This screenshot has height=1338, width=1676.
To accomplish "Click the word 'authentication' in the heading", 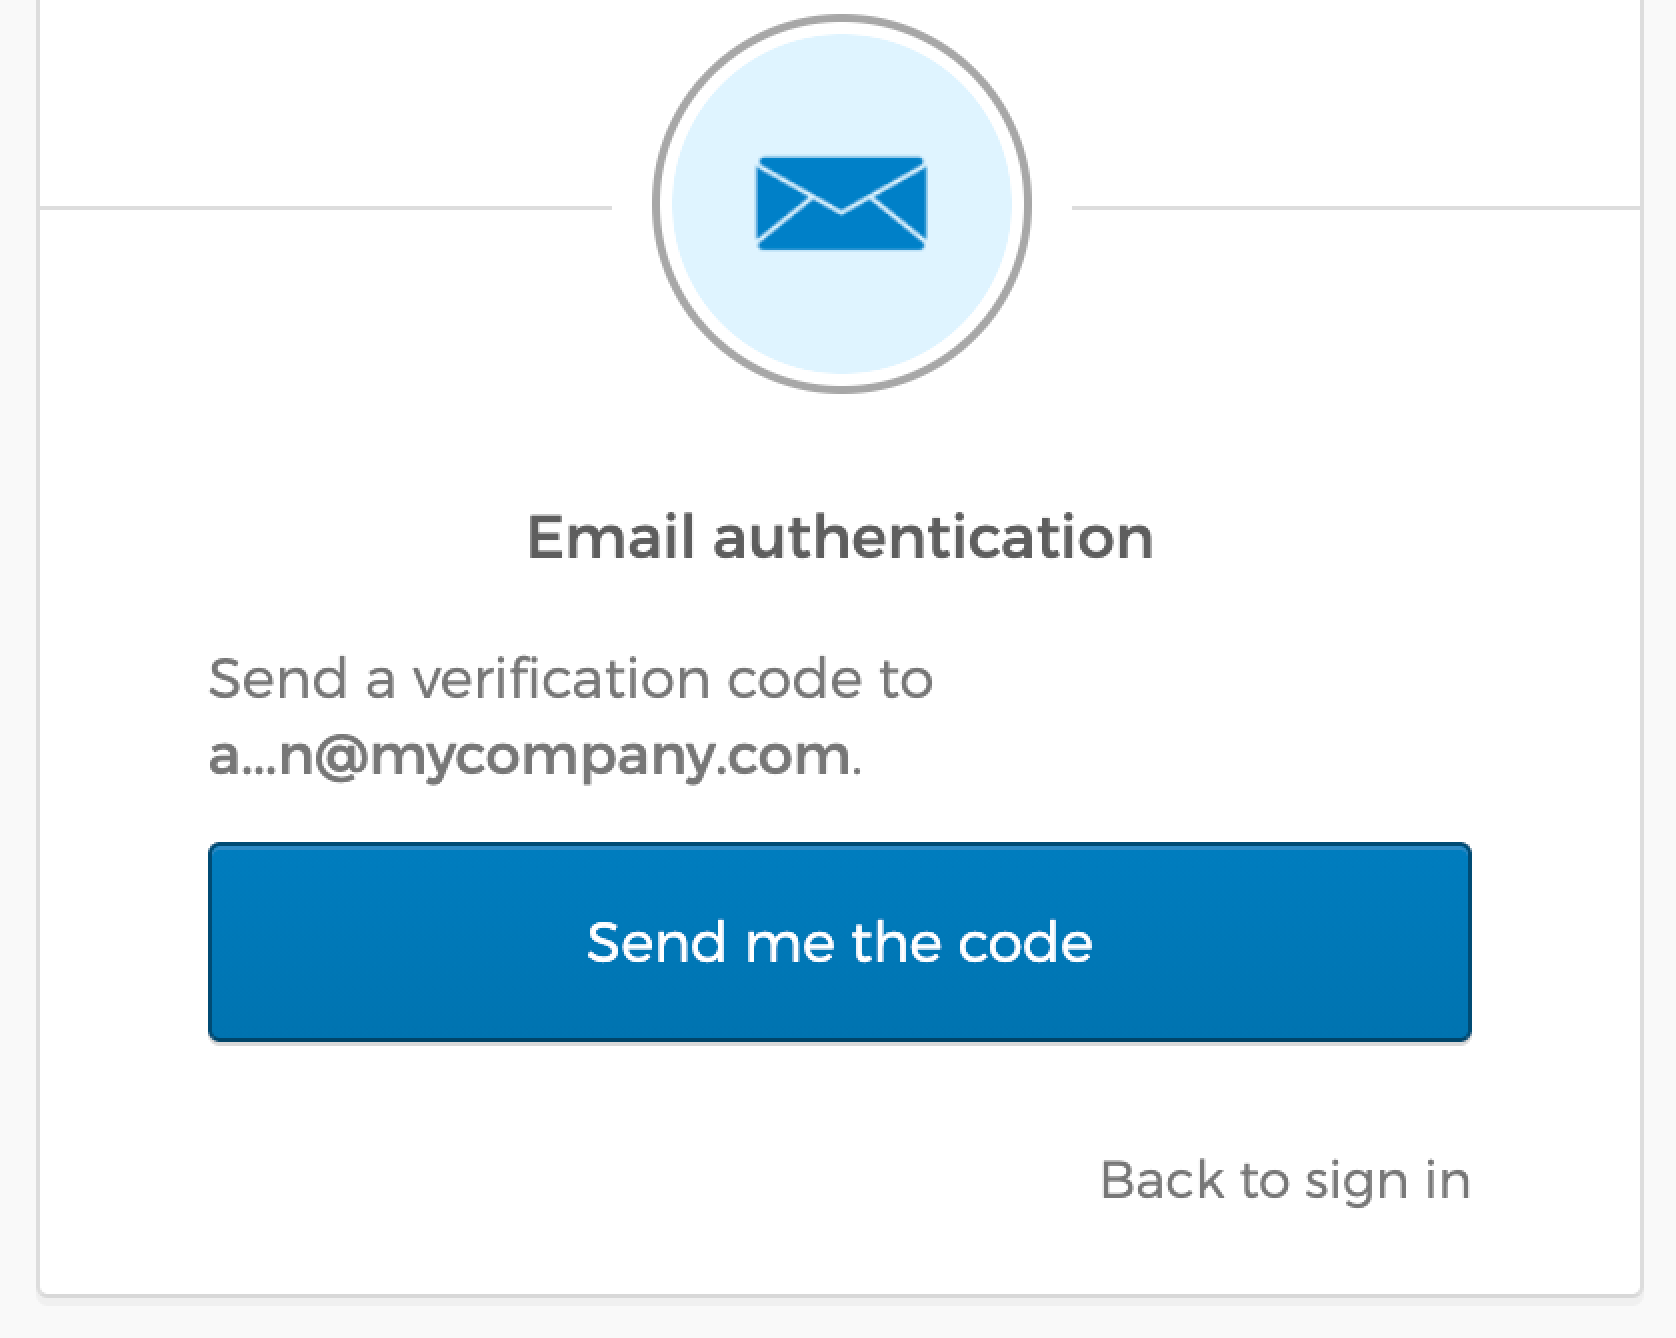I will pos(933,537).
